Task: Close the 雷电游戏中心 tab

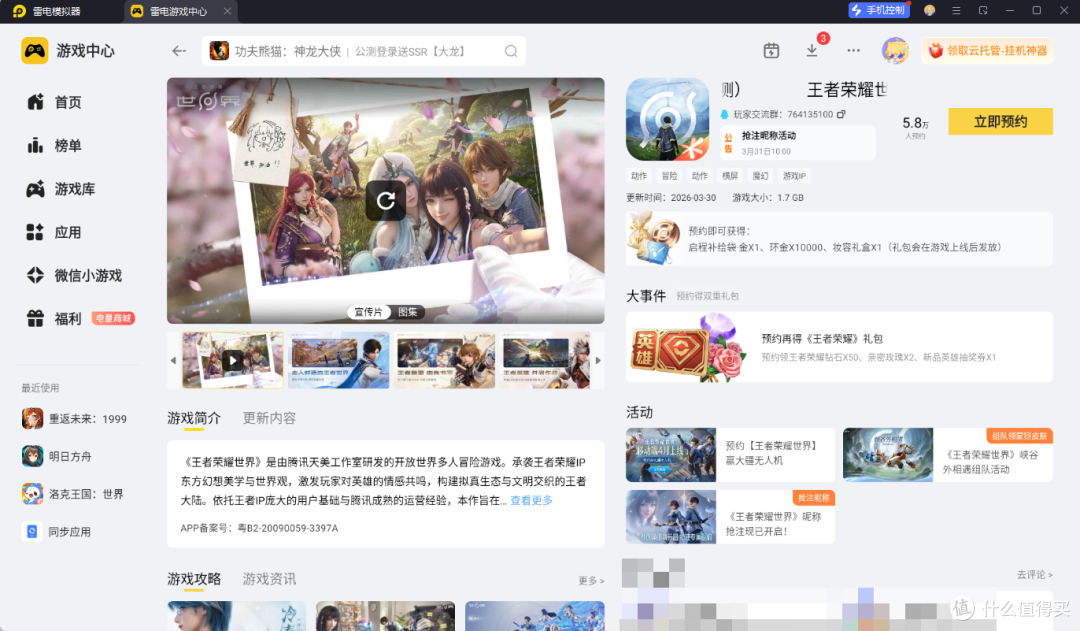Action: (x=227, y=11)
